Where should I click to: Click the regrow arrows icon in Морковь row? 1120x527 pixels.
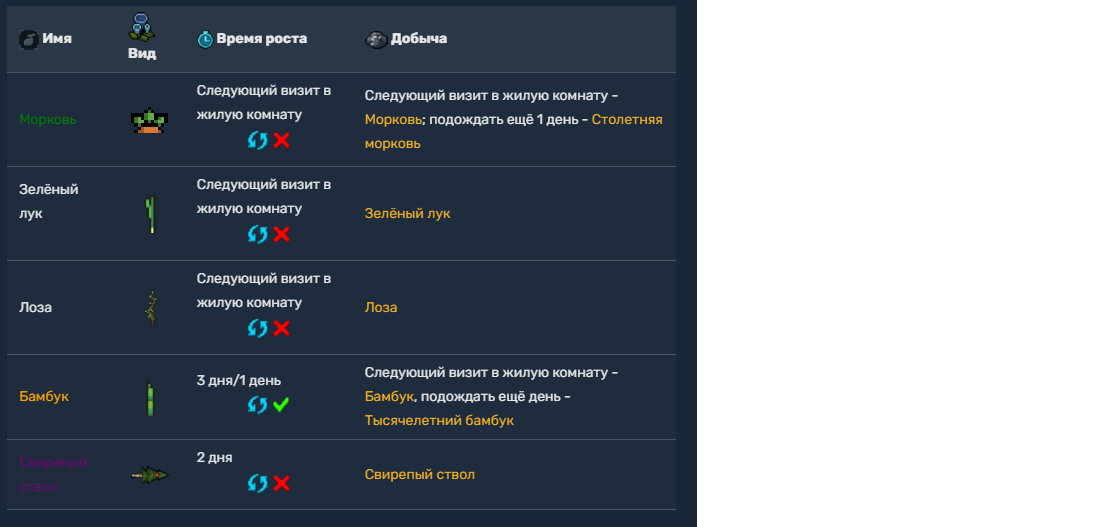pos(258,140)
